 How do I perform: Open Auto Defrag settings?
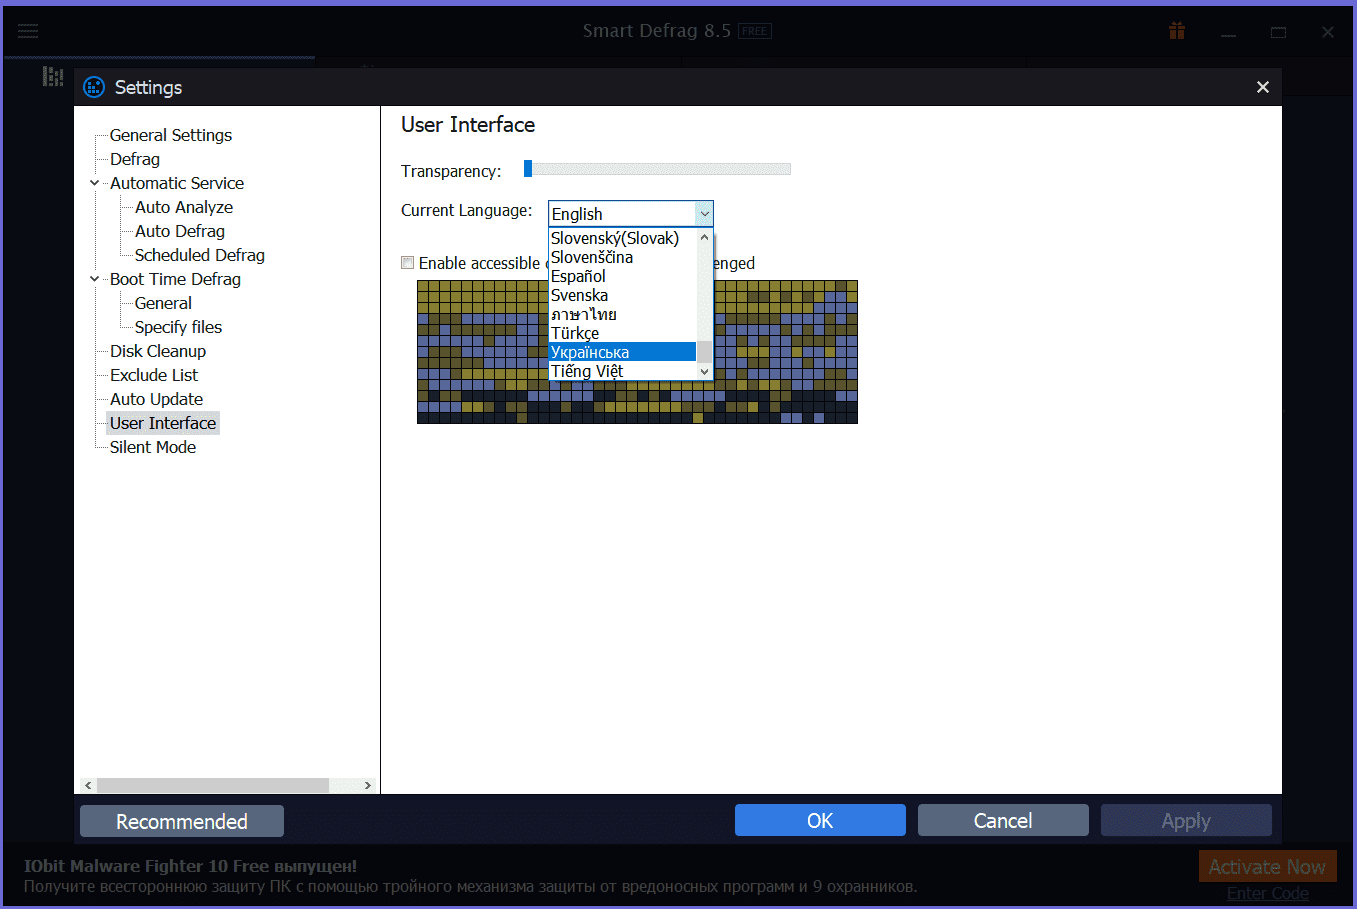point(180,231)
